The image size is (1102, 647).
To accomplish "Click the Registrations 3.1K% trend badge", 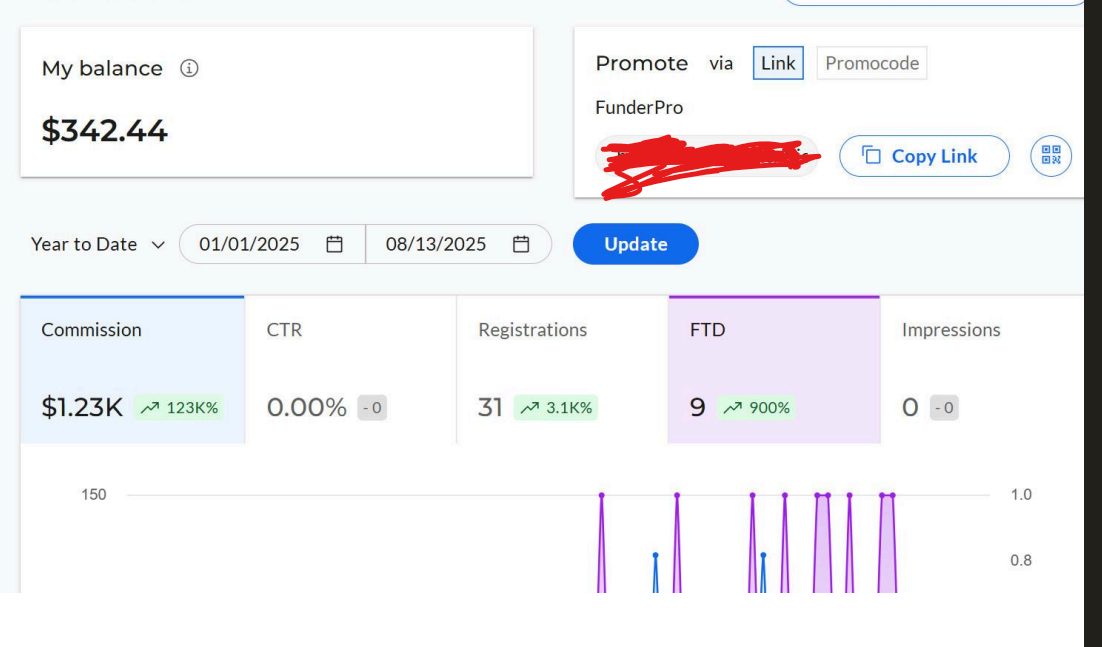I will pos(556,407).
